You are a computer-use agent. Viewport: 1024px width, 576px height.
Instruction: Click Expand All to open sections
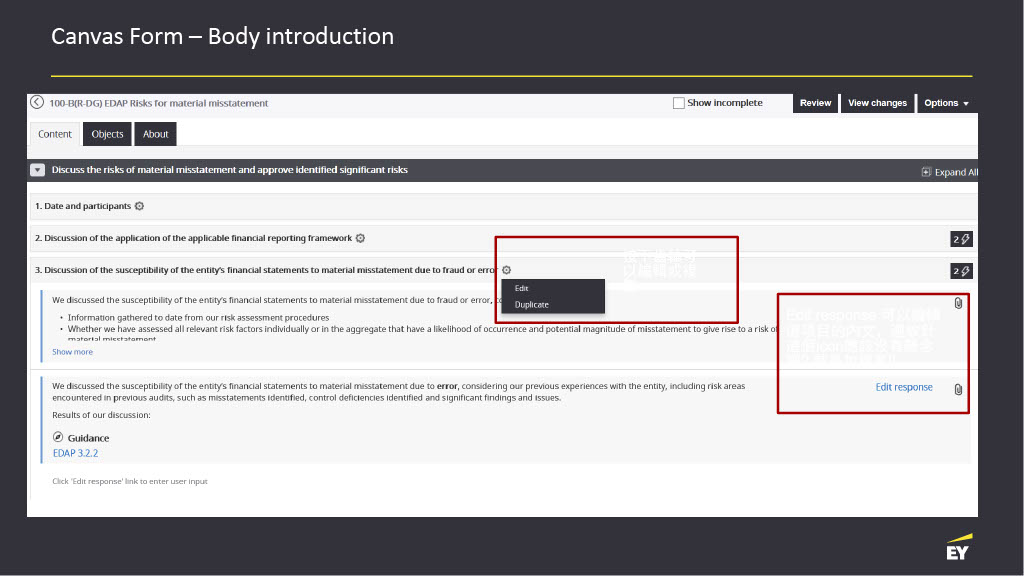[x=949, y=172]
